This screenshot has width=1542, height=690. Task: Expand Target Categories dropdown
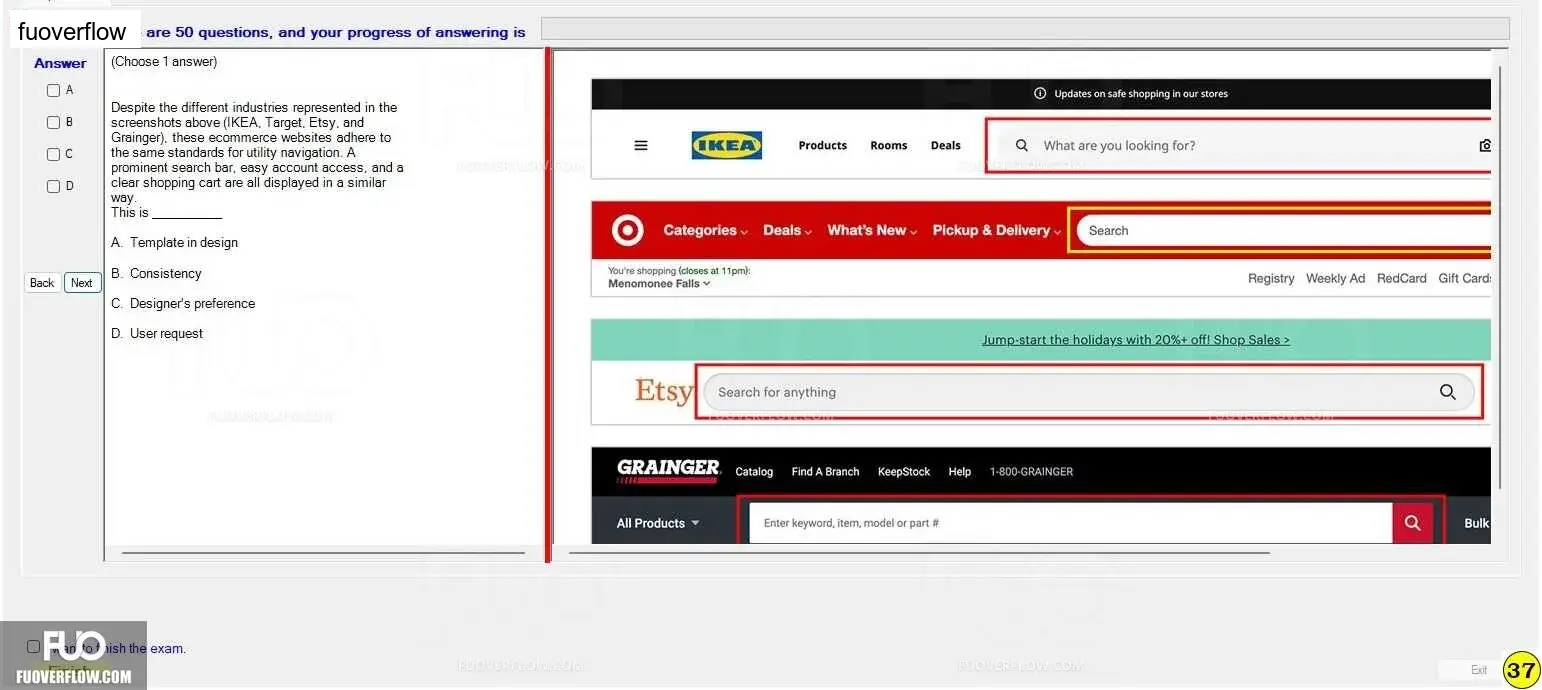click(706, 230)
